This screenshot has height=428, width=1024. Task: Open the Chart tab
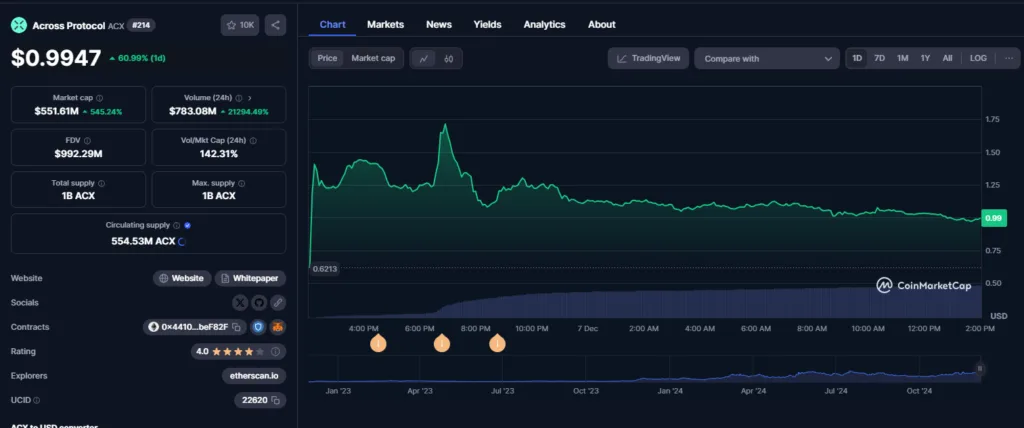(x=332, y=24)
